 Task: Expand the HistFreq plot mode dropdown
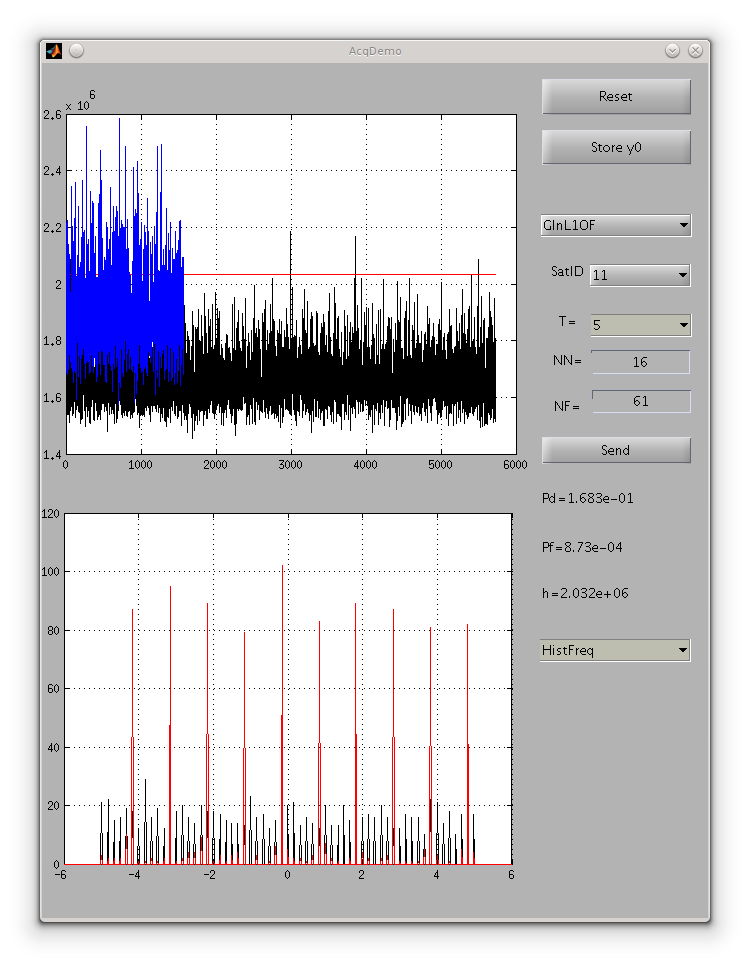point(615,651)
